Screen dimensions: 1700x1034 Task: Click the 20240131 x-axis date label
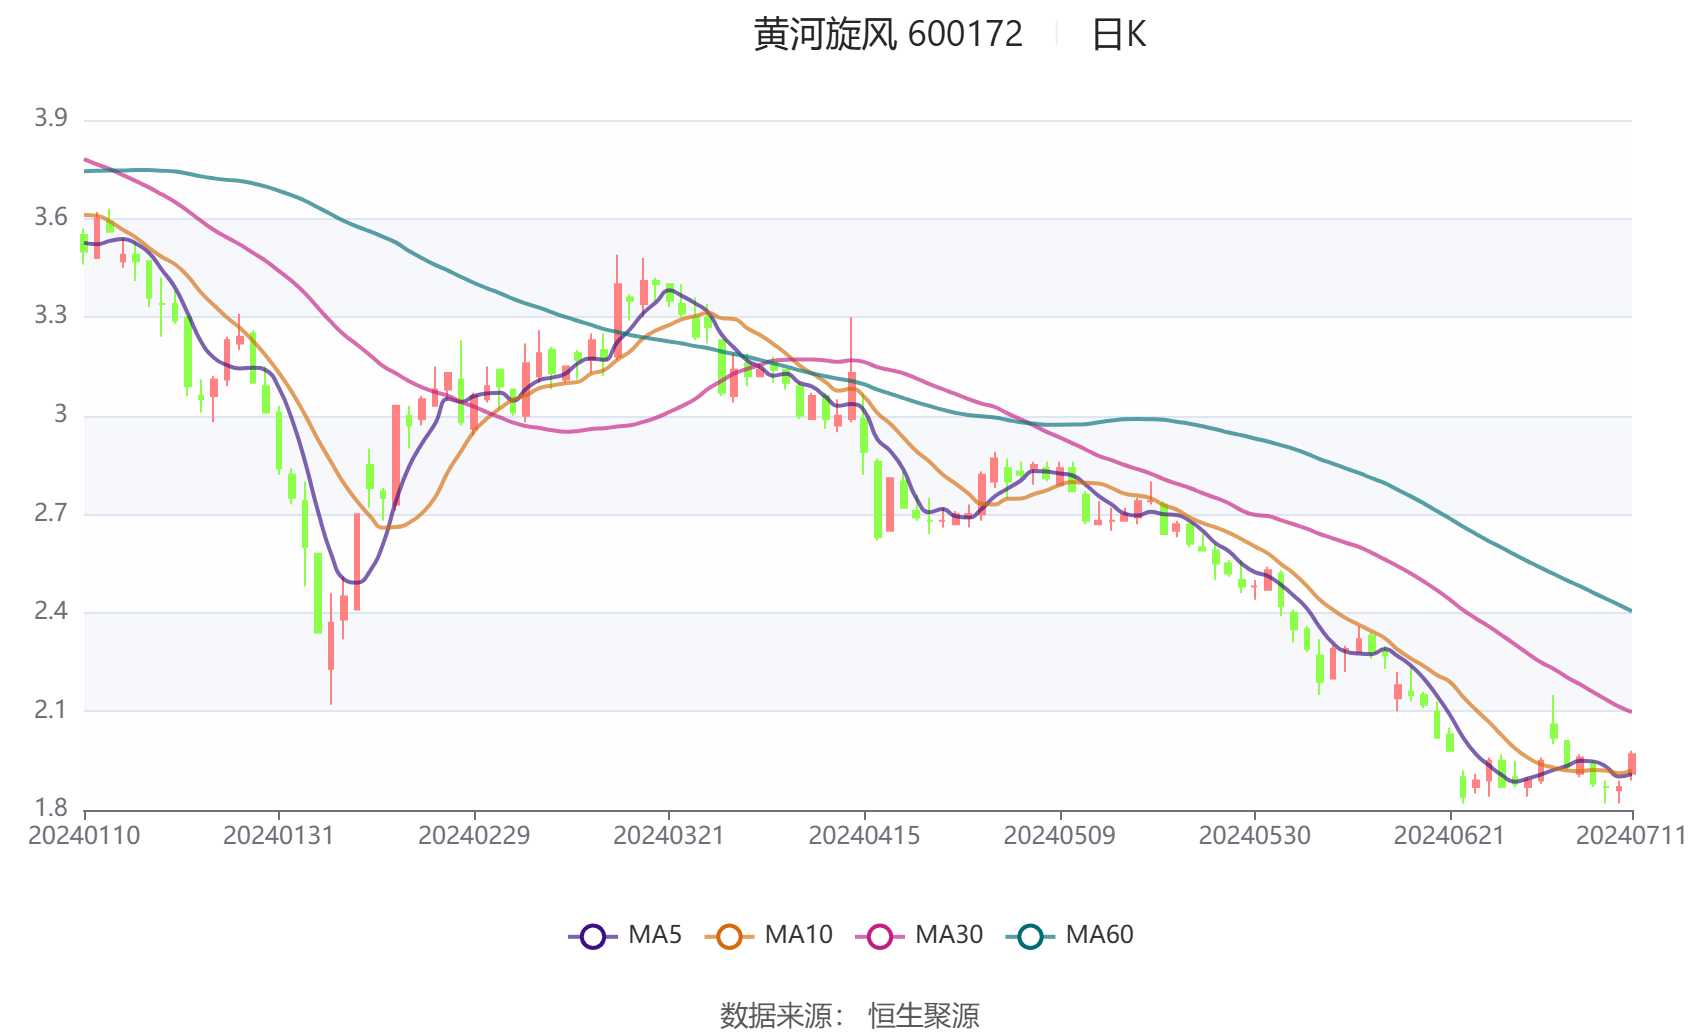pos(278,835)
